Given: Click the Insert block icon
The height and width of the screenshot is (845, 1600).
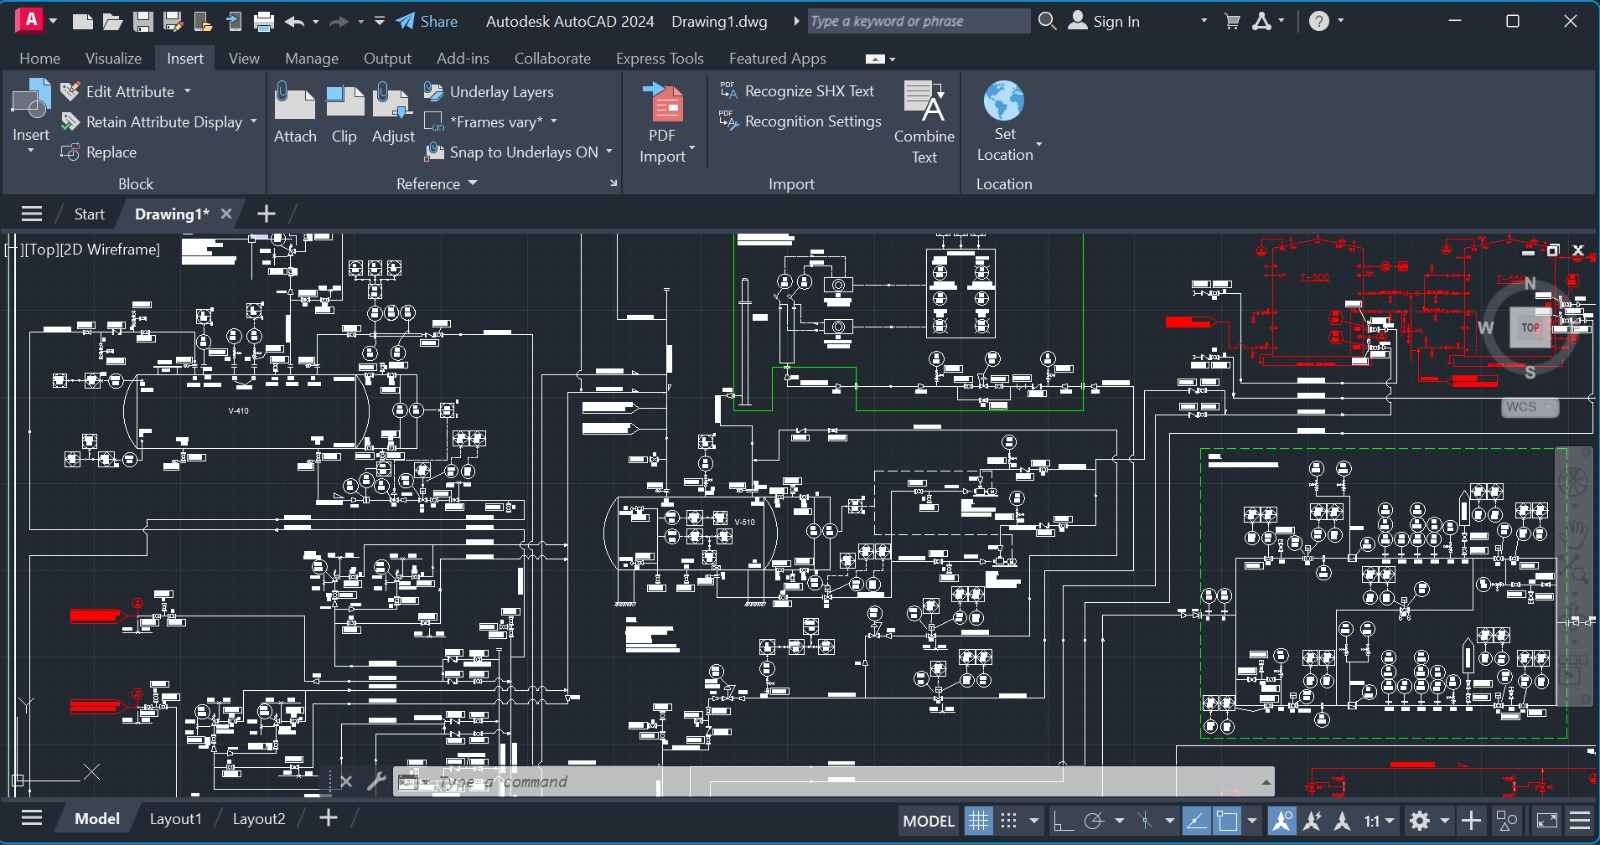Looking at the screenshot, I should 30,100.
